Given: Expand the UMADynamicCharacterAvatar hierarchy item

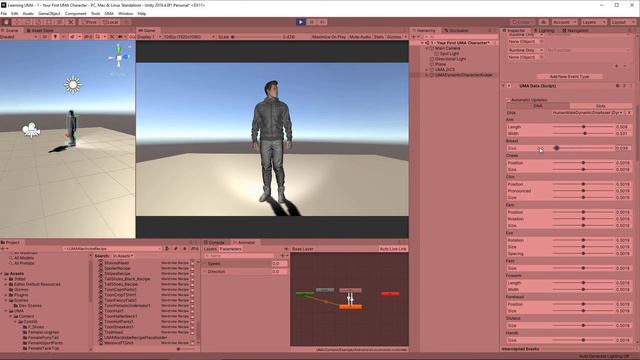Looking at the screenshot, I should point(427,75).
